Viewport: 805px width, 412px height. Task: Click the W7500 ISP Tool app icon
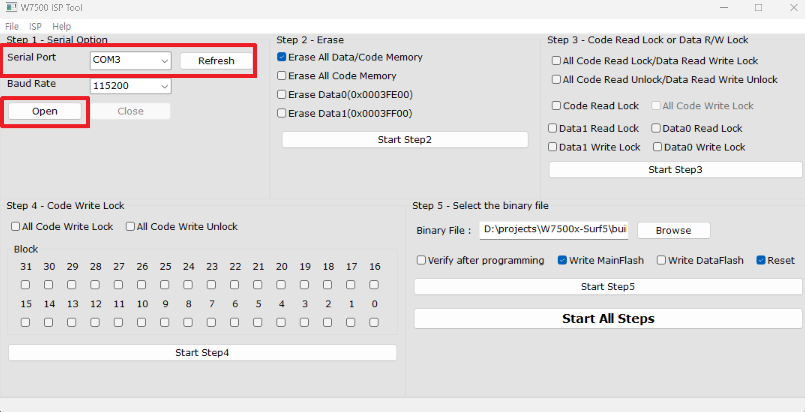[x=10, y=7]
